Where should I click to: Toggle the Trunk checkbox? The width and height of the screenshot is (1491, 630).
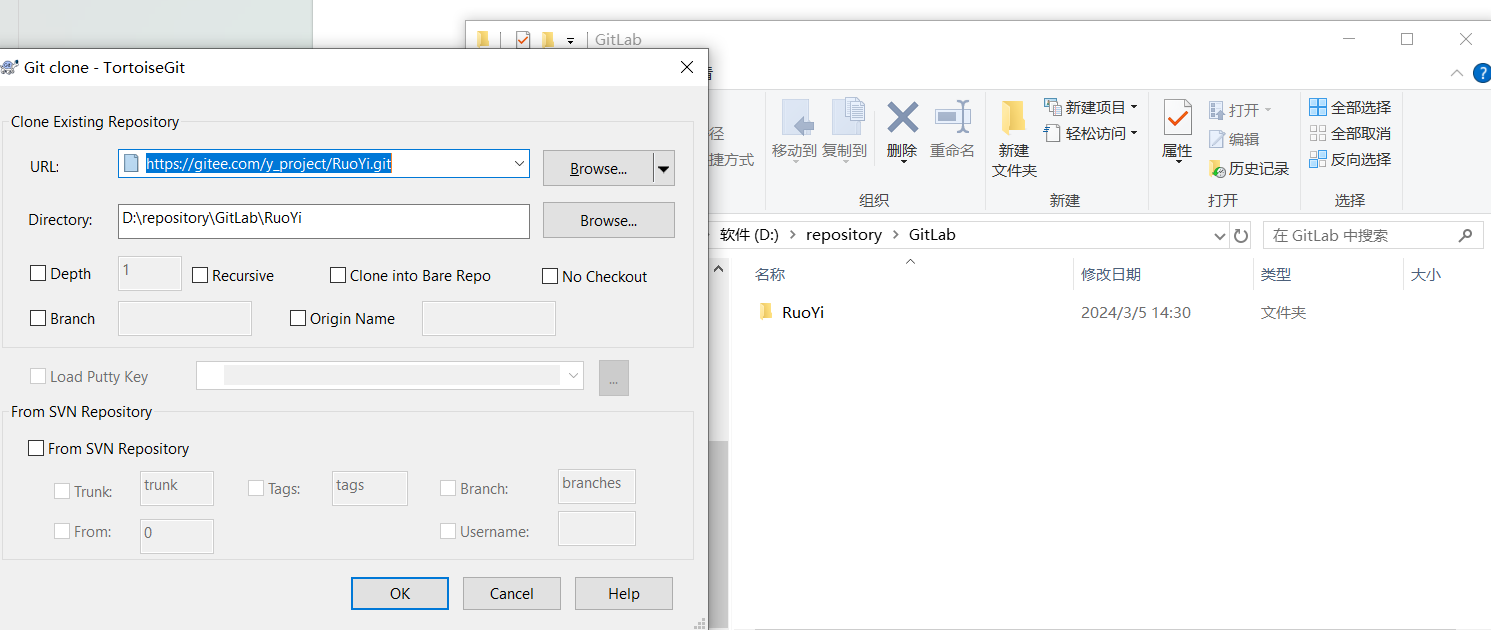click(x=62, y=491)
